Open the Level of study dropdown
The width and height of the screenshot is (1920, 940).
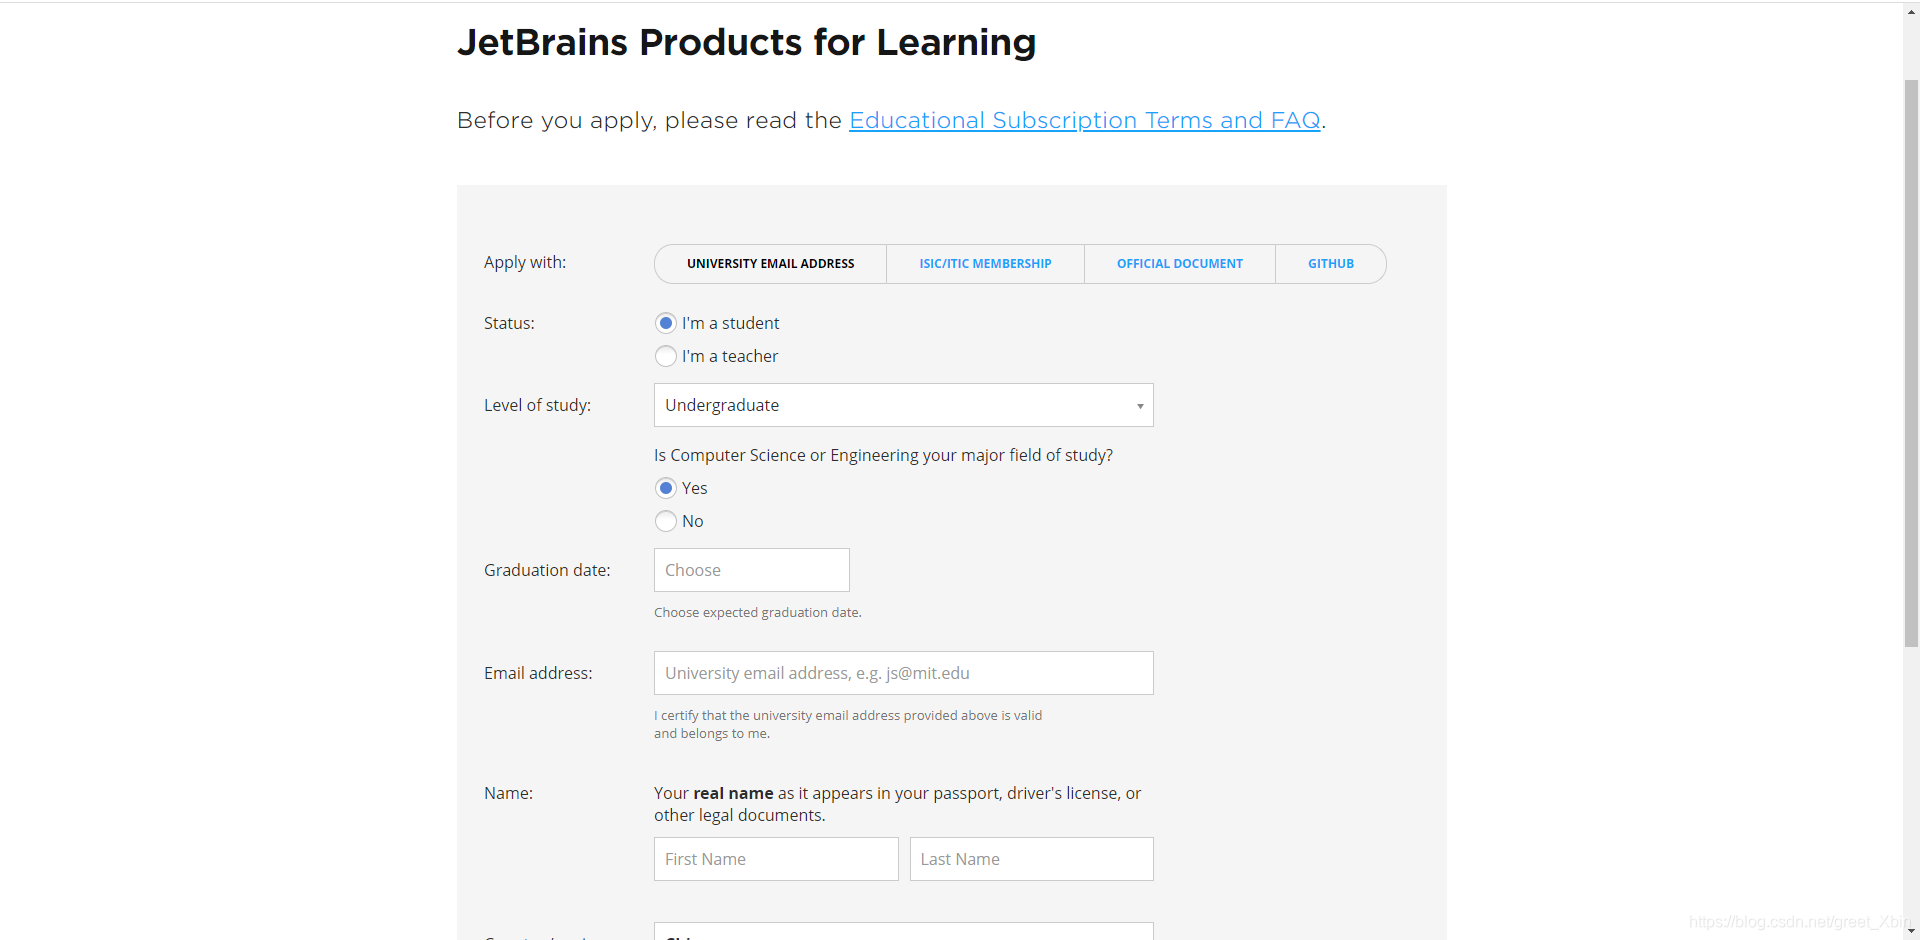[904, 405]
